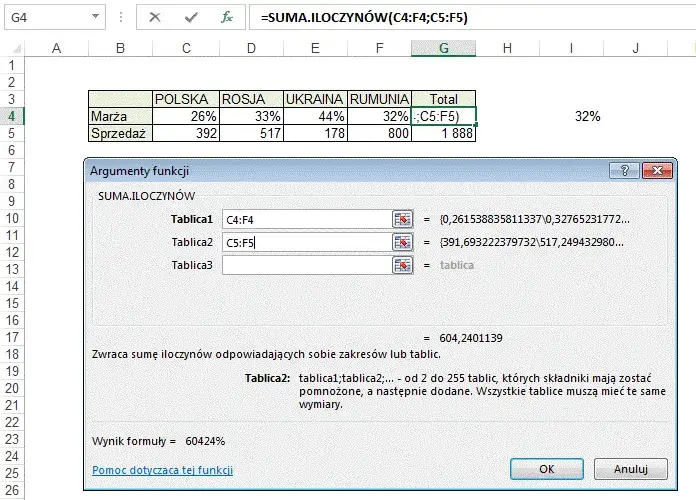The image size is (696, 500).
Task: Click the confirm checkmark icon in formula bar
Action: (x=191, y=17)
